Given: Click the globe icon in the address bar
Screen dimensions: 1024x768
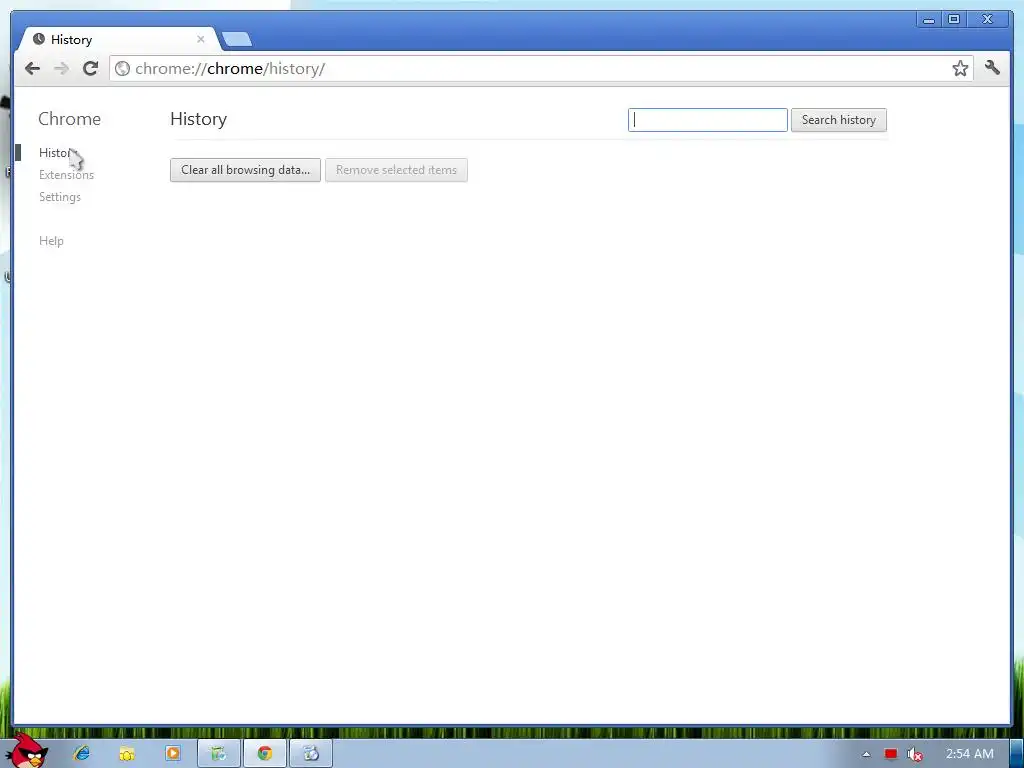Looking at the screenshot, I should click(x=122, y=69).
